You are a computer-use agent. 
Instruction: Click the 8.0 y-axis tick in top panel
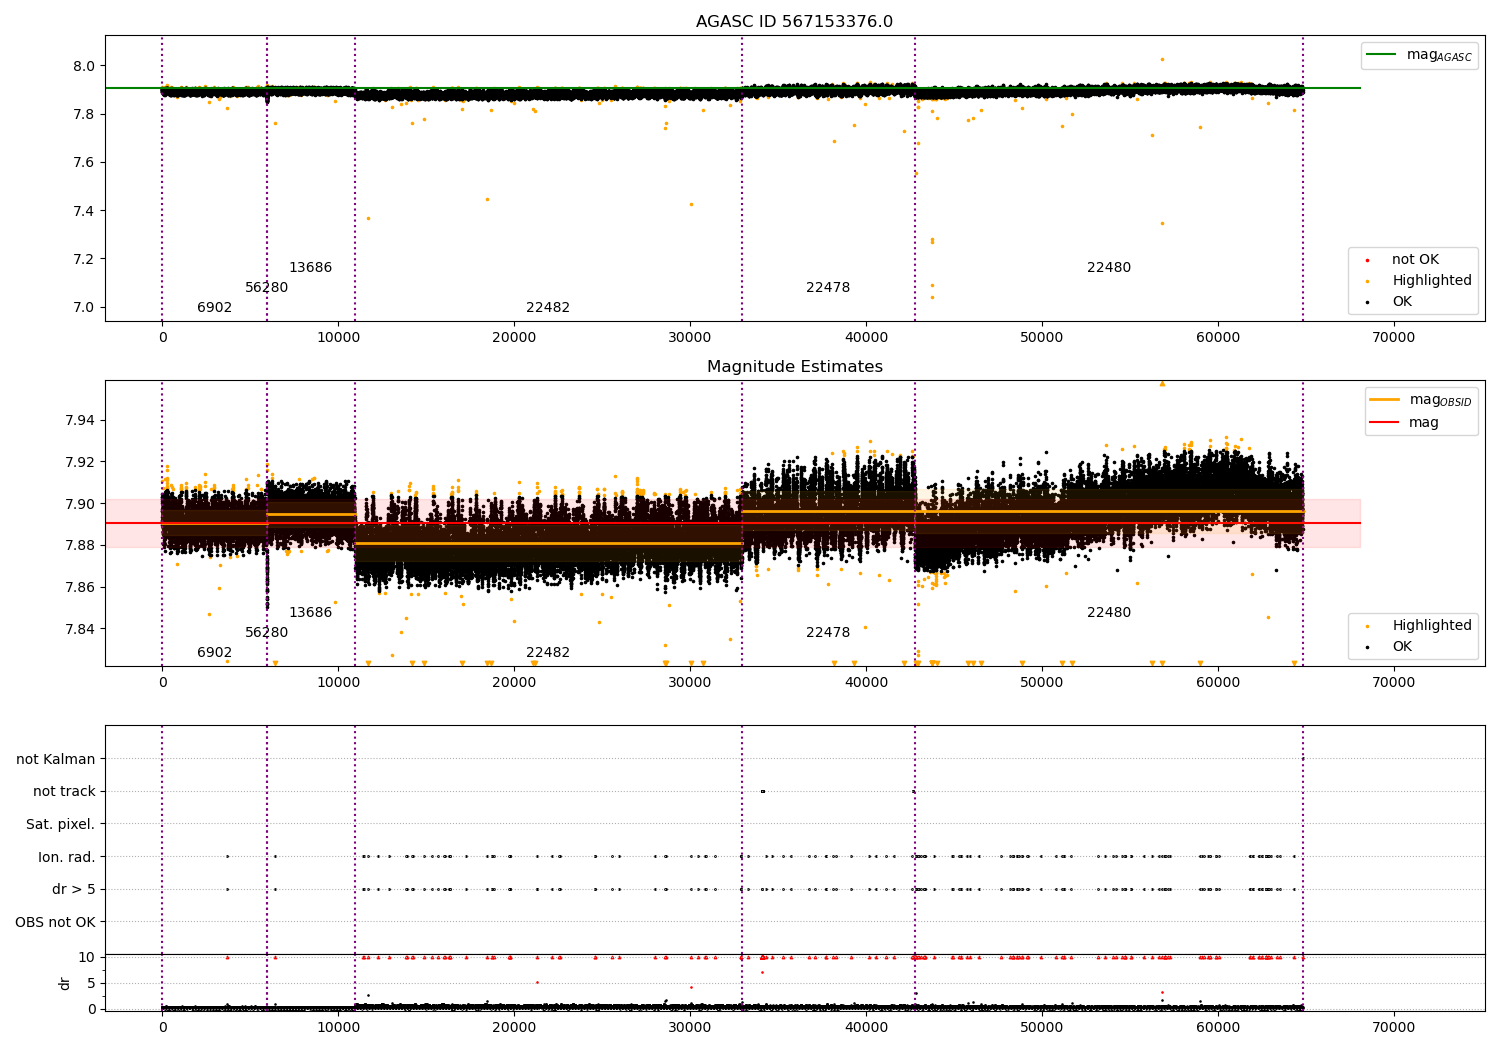pos(84,67)
